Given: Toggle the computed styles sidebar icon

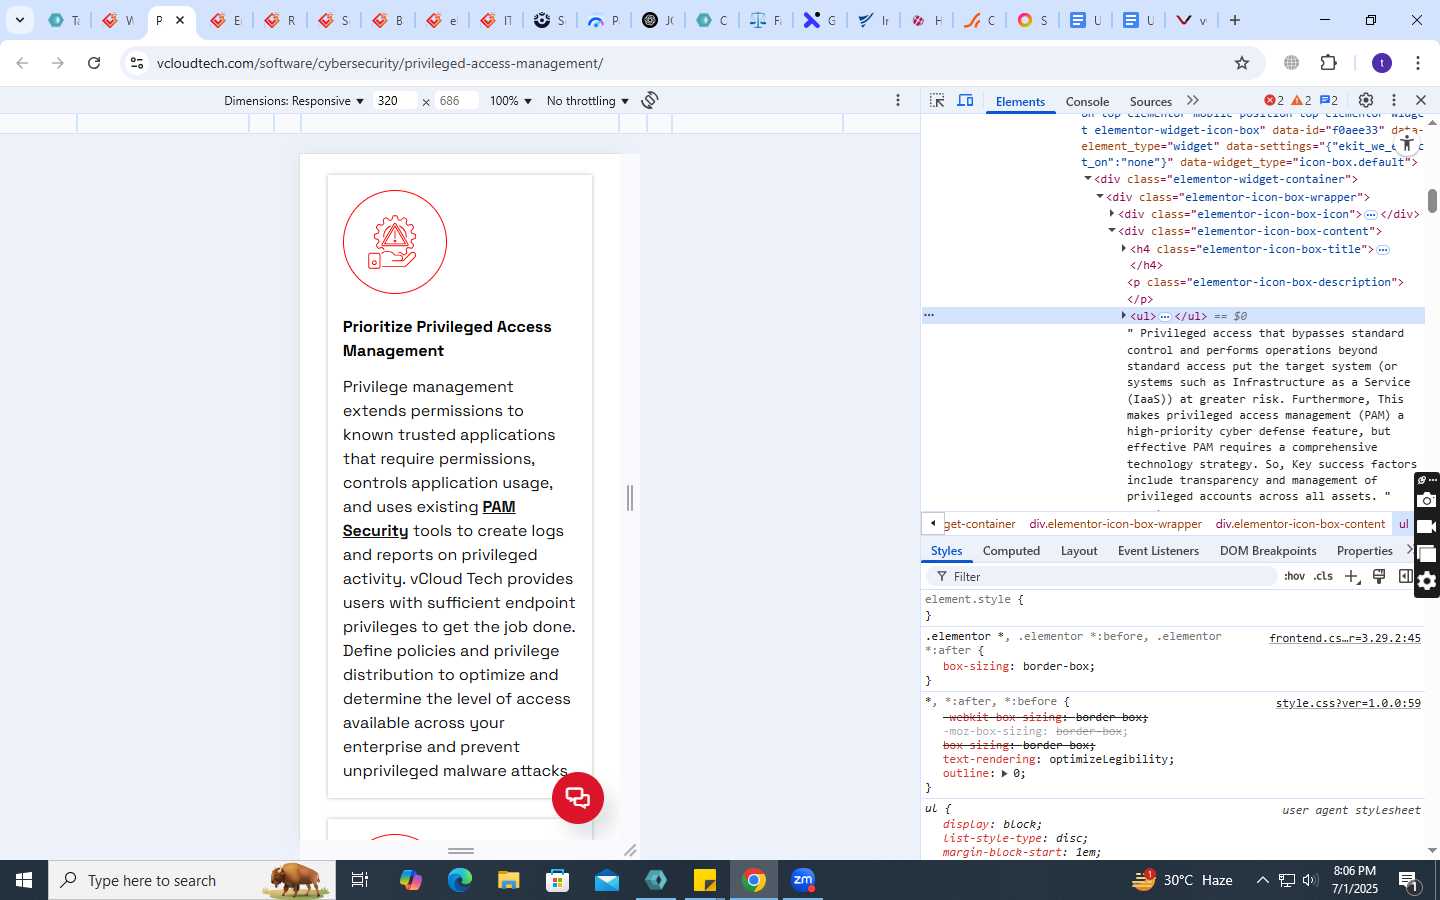Looking at the screenshot, I should (x=1405, y=576).
